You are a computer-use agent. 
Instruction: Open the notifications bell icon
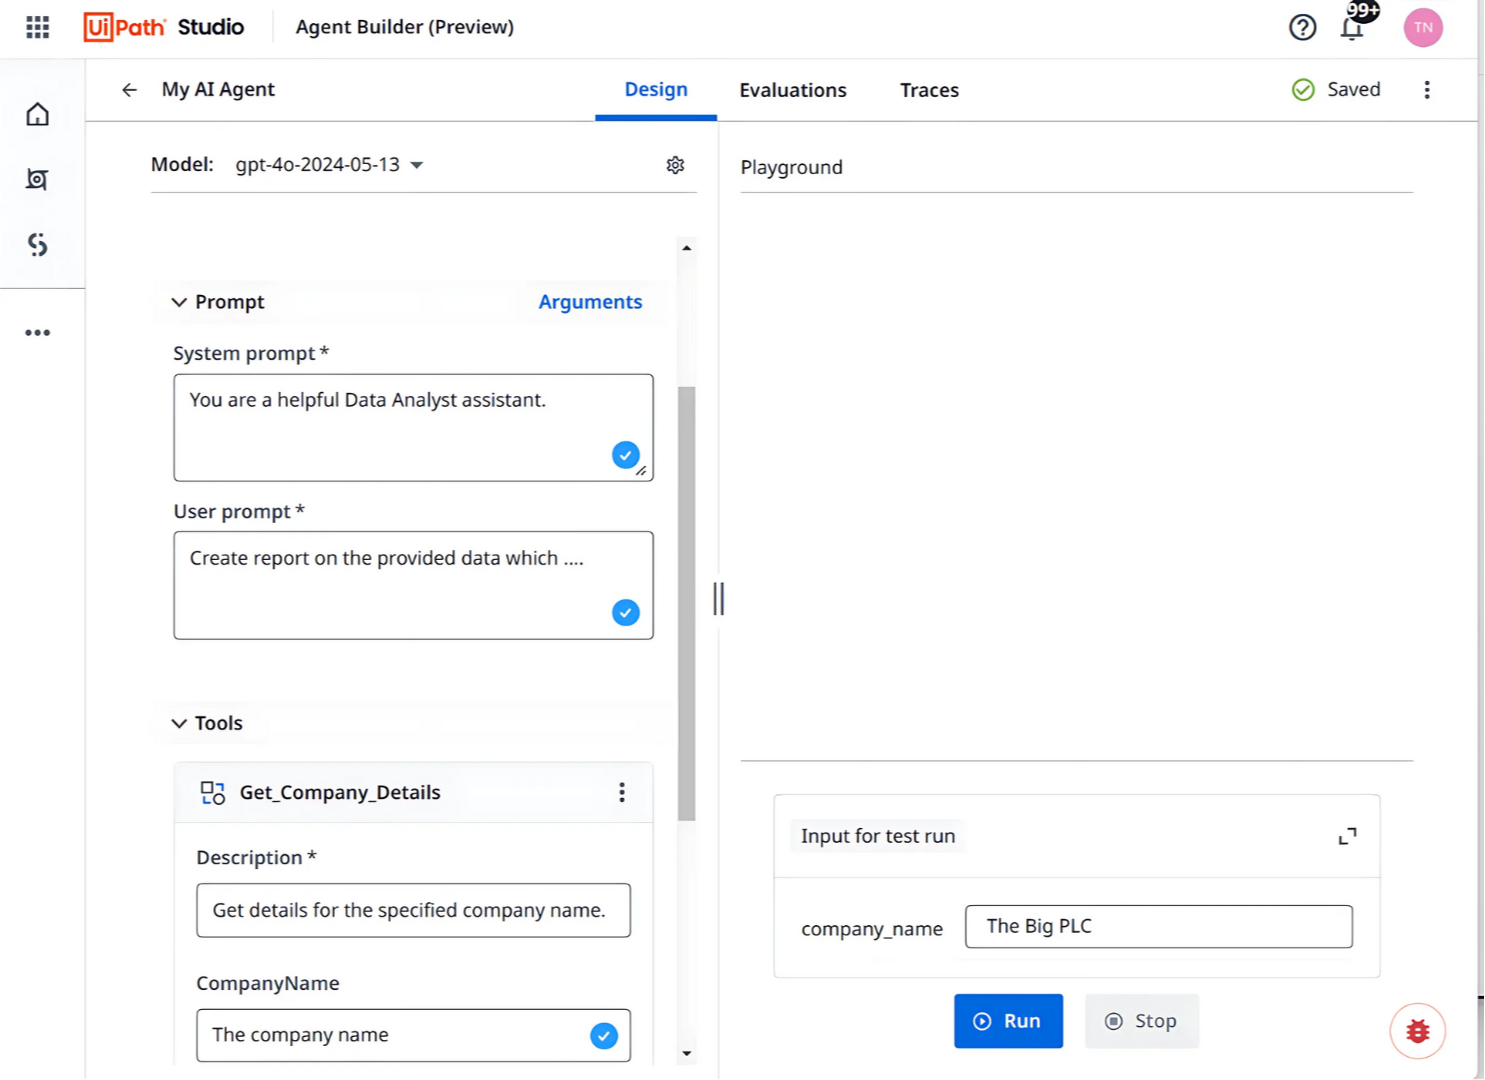tap(1352, 27)
